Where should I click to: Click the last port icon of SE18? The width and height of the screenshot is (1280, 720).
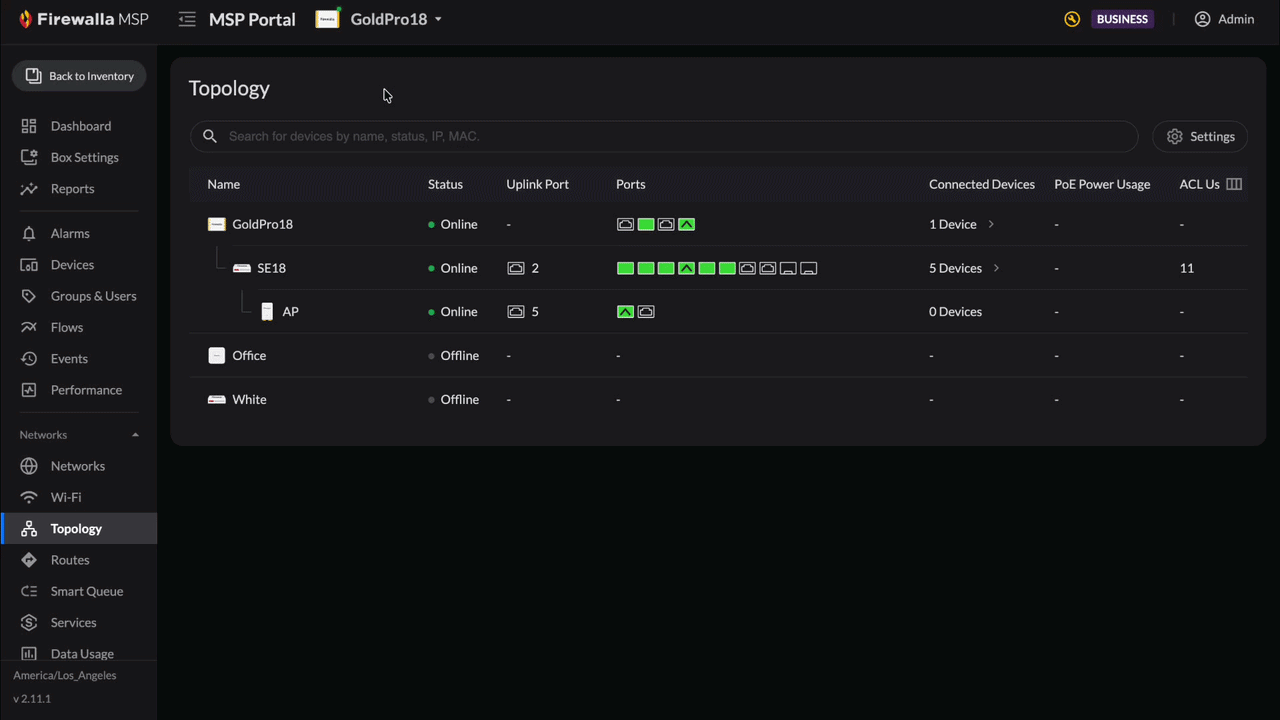809,268
